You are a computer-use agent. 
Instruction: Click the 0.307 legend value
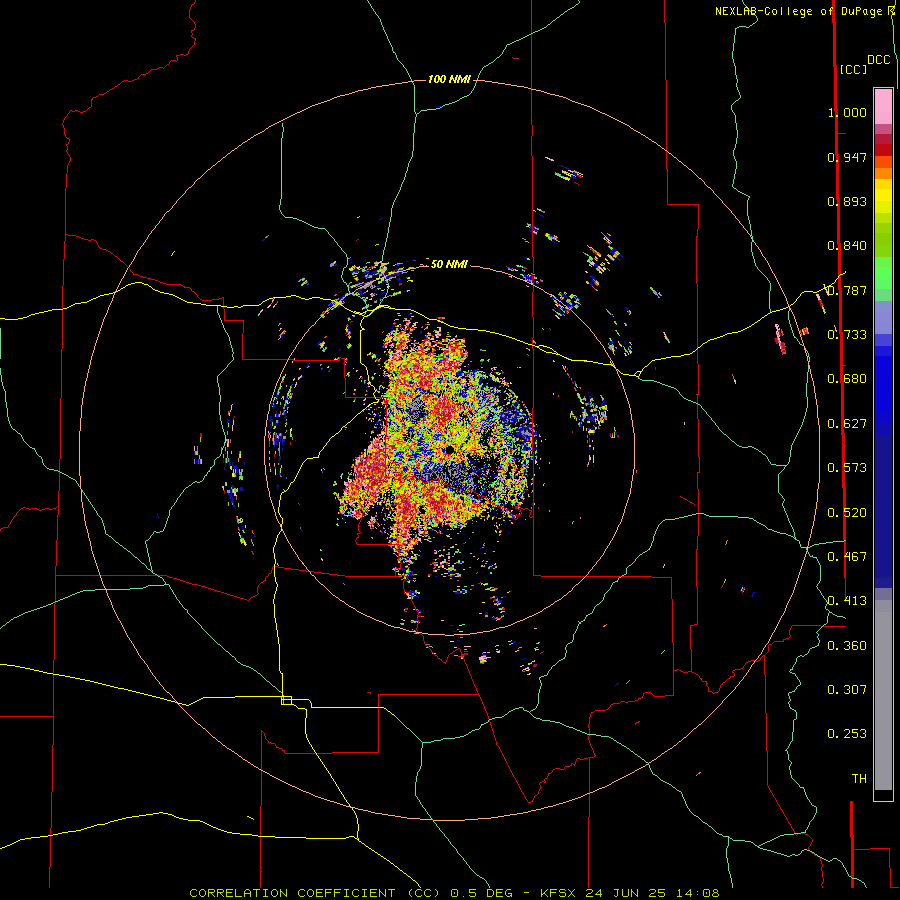[847, 690]
